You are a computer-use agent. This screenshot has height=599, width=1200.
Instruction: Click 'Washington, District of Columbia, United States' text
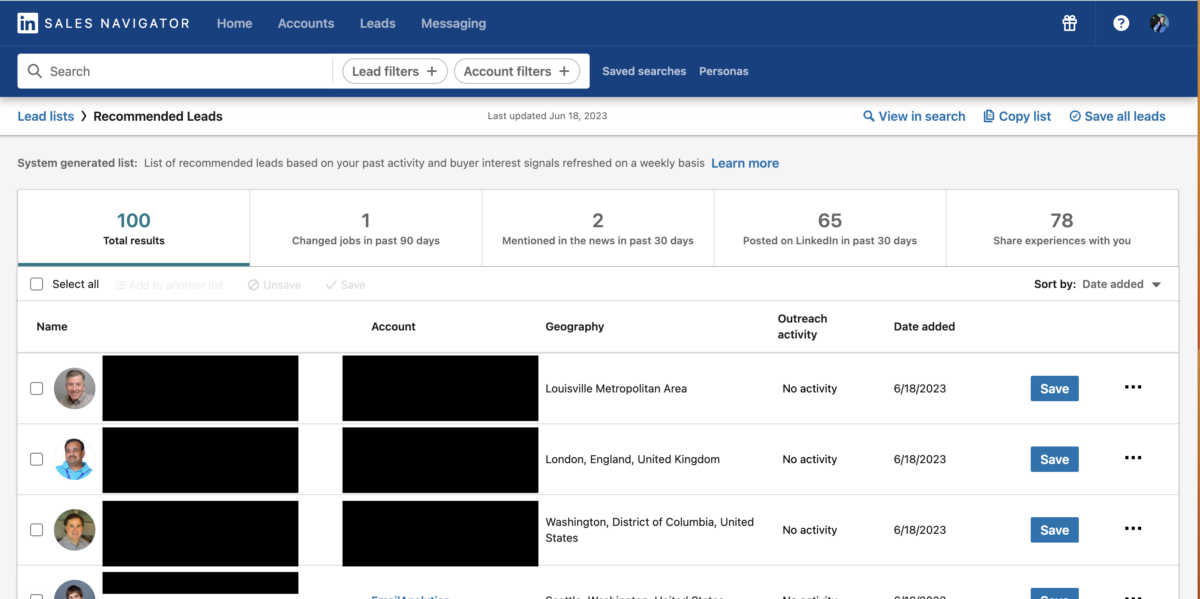point(650,530)
